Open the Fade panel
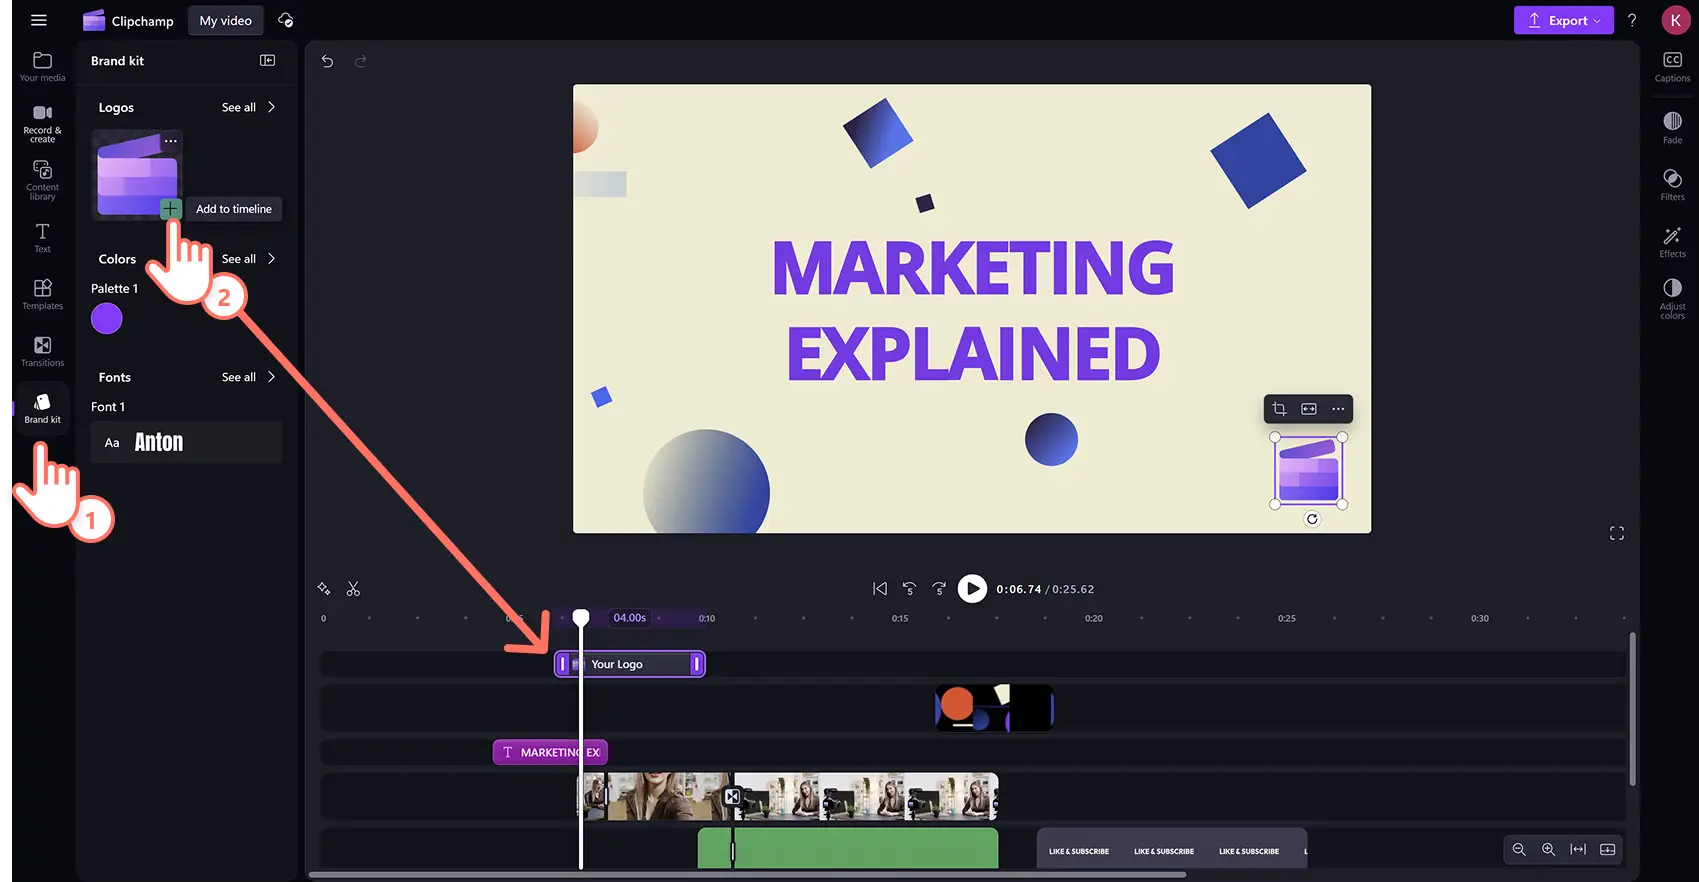The image size is (1699, 882). [x=1672, y=127]
